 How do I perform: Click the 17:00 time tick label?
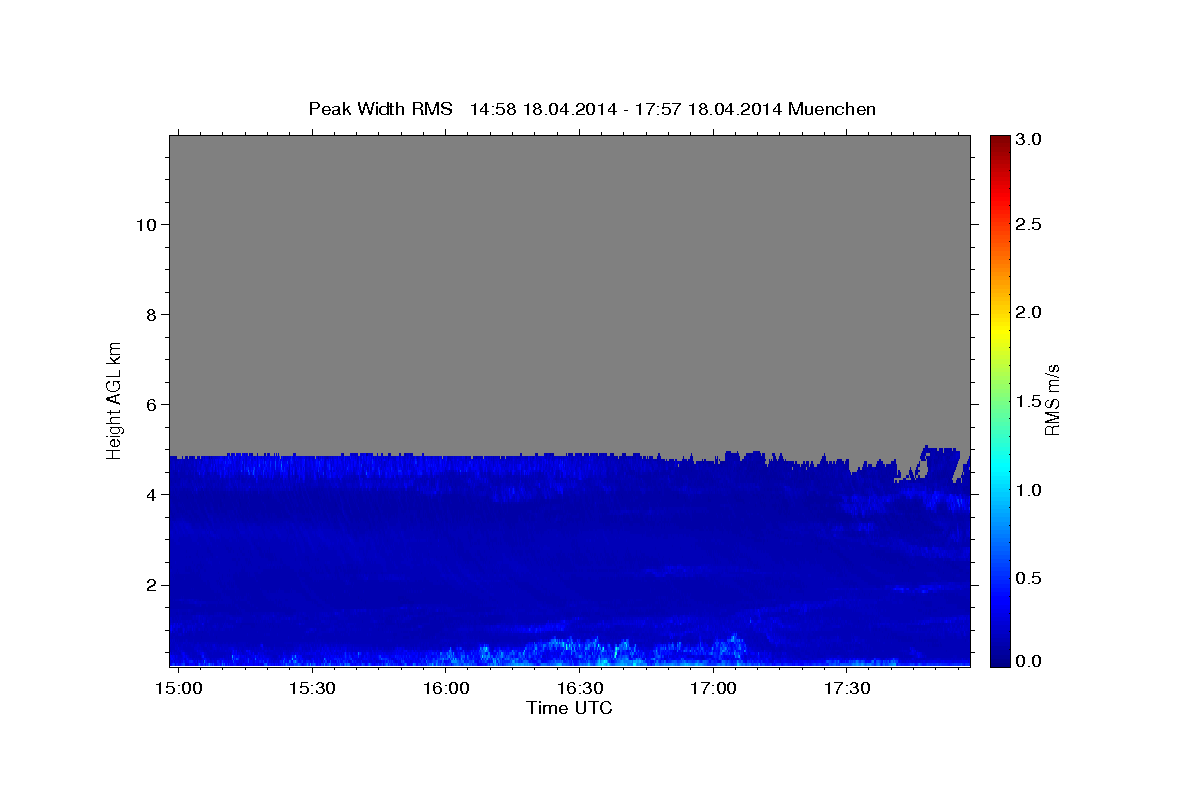(x=713, y=689)
